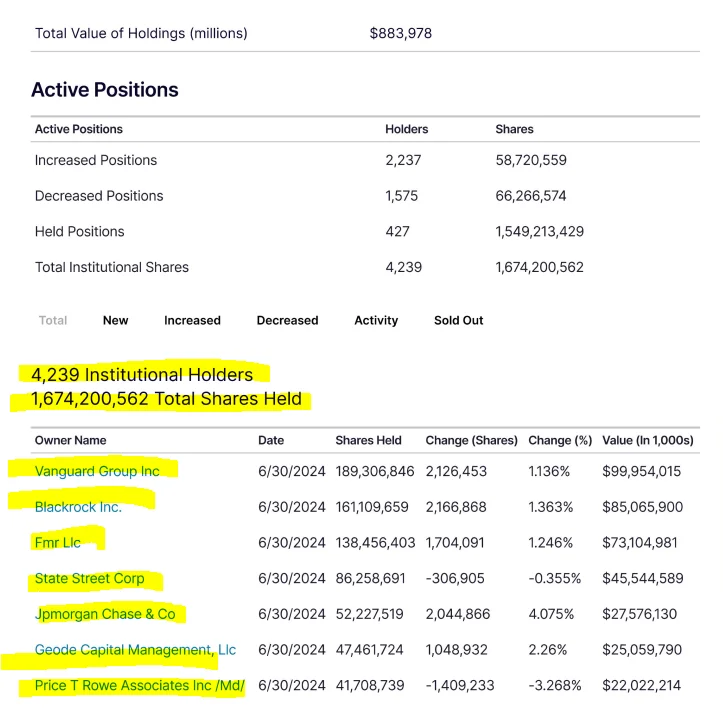Image resolution: width=723 pixels, height=722 pixels.
Task: Select Geode value $25,059,790
Action: tap(642, 650)
